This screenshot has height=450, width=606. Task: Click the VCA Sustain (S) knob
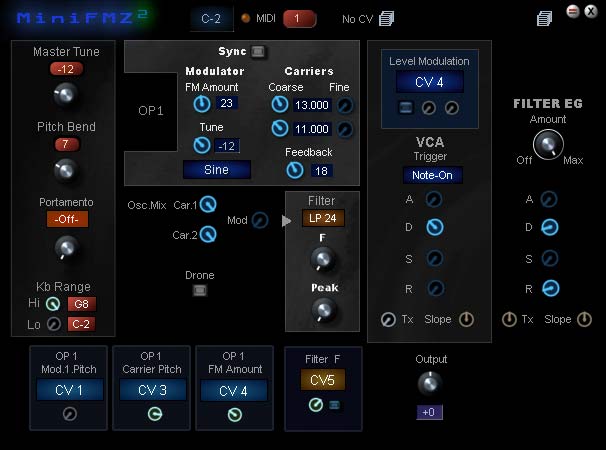click(x=434, y=258)
